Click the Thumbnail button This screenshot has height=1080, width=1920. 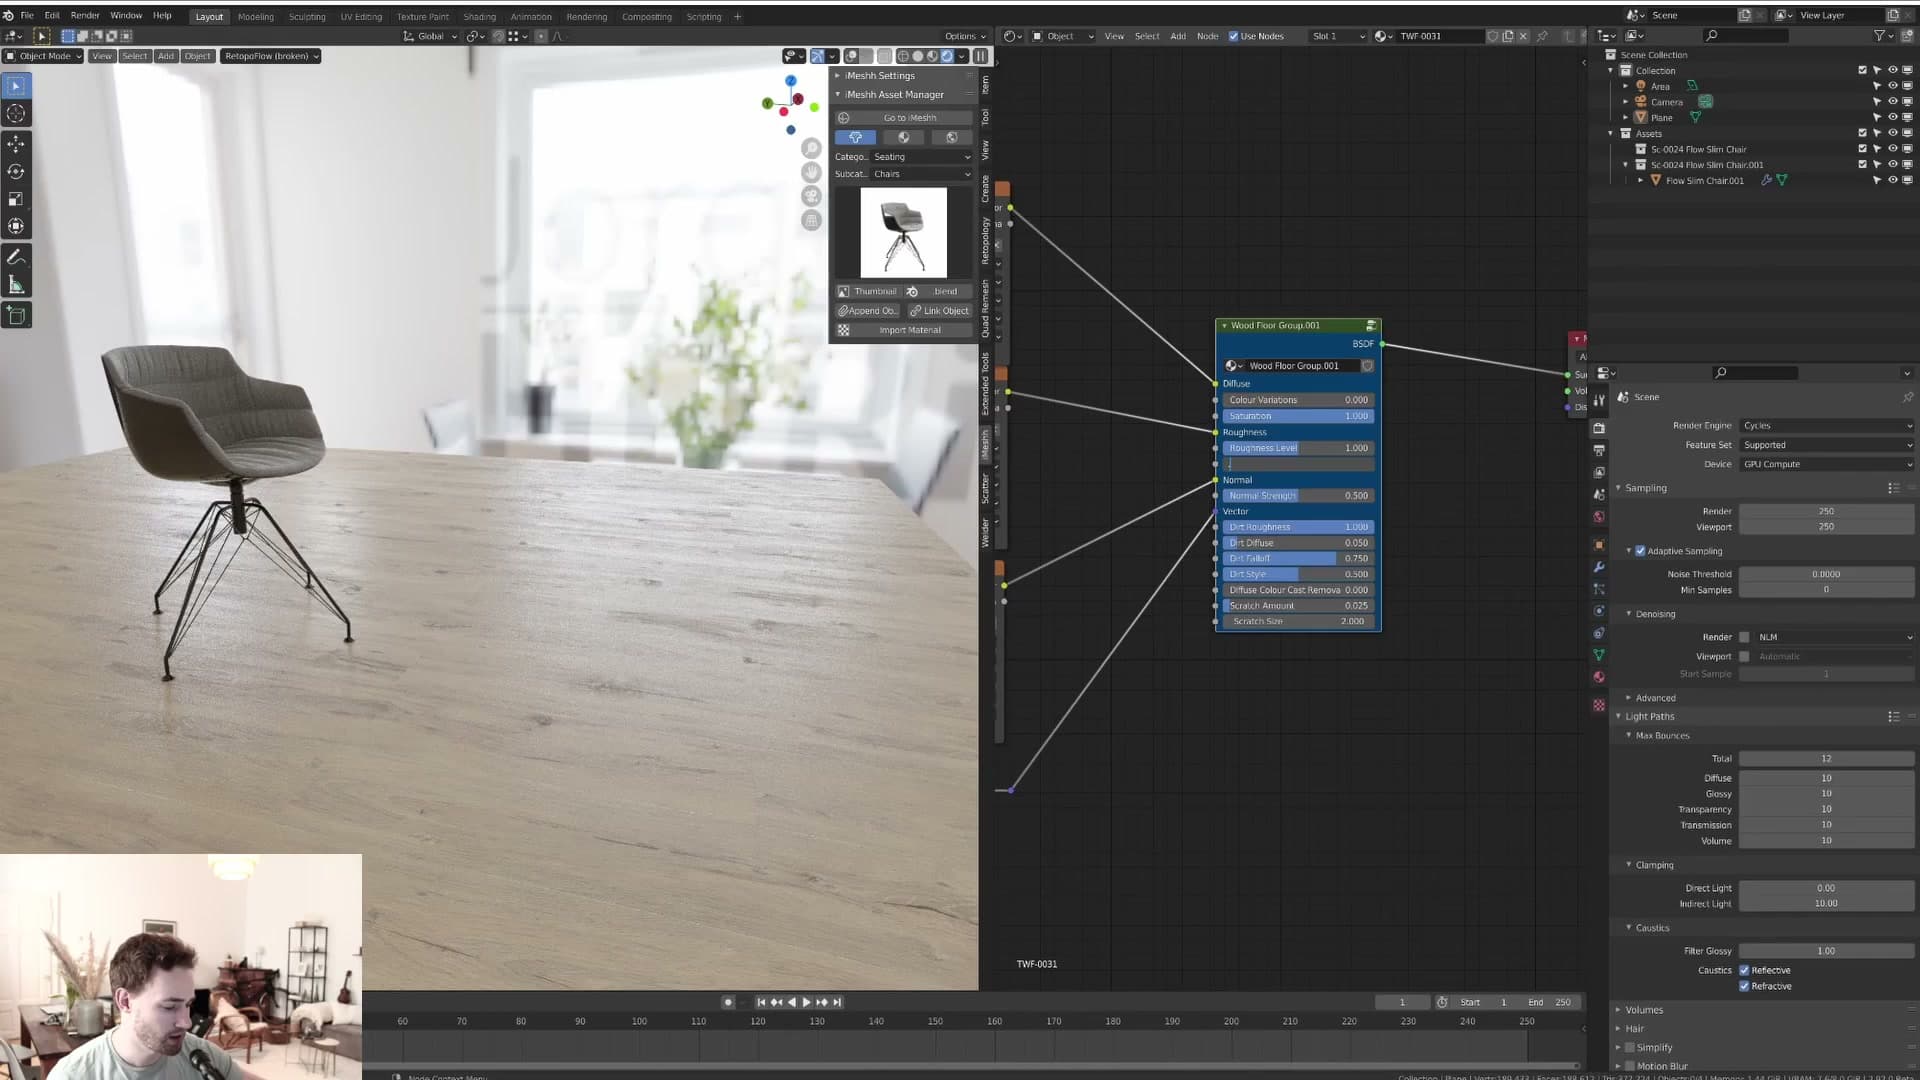pos(868,292)
